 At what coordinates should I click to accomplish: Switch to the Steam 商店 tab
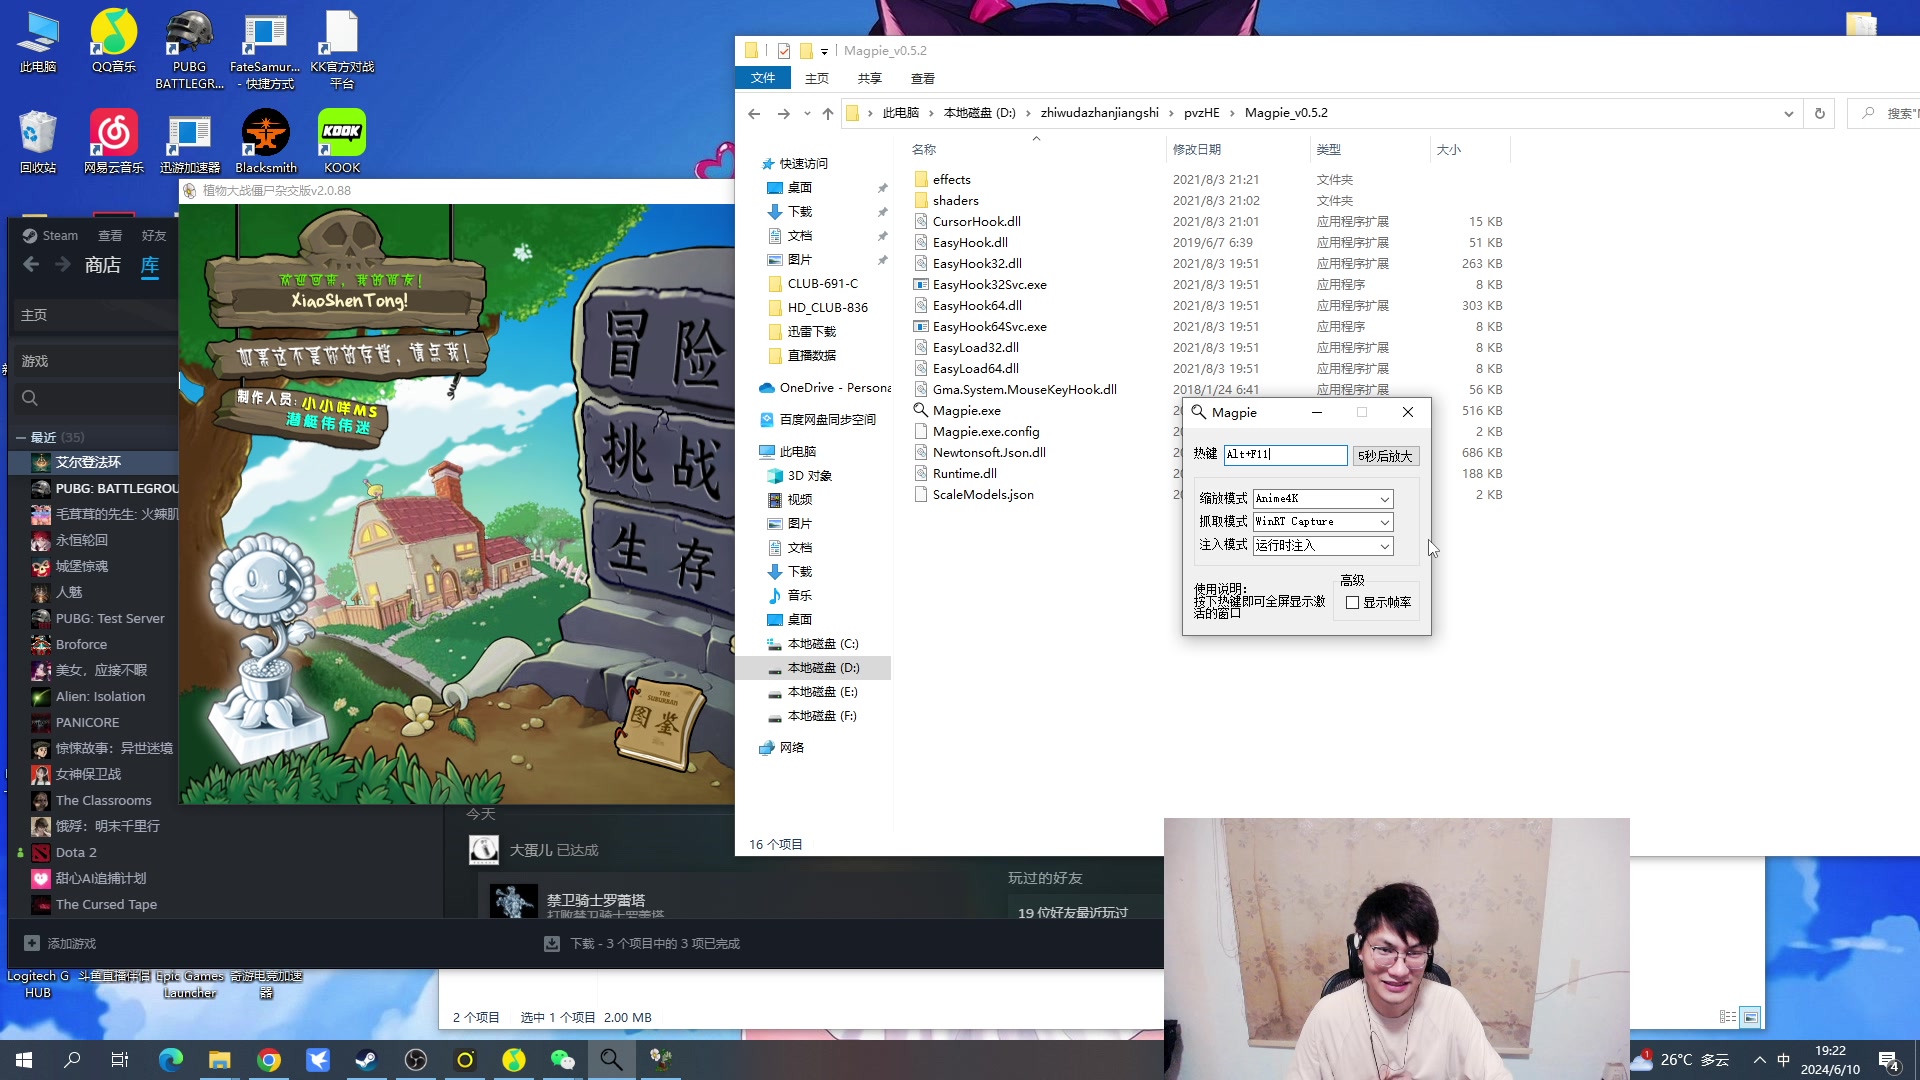click(x=102, y=265)
